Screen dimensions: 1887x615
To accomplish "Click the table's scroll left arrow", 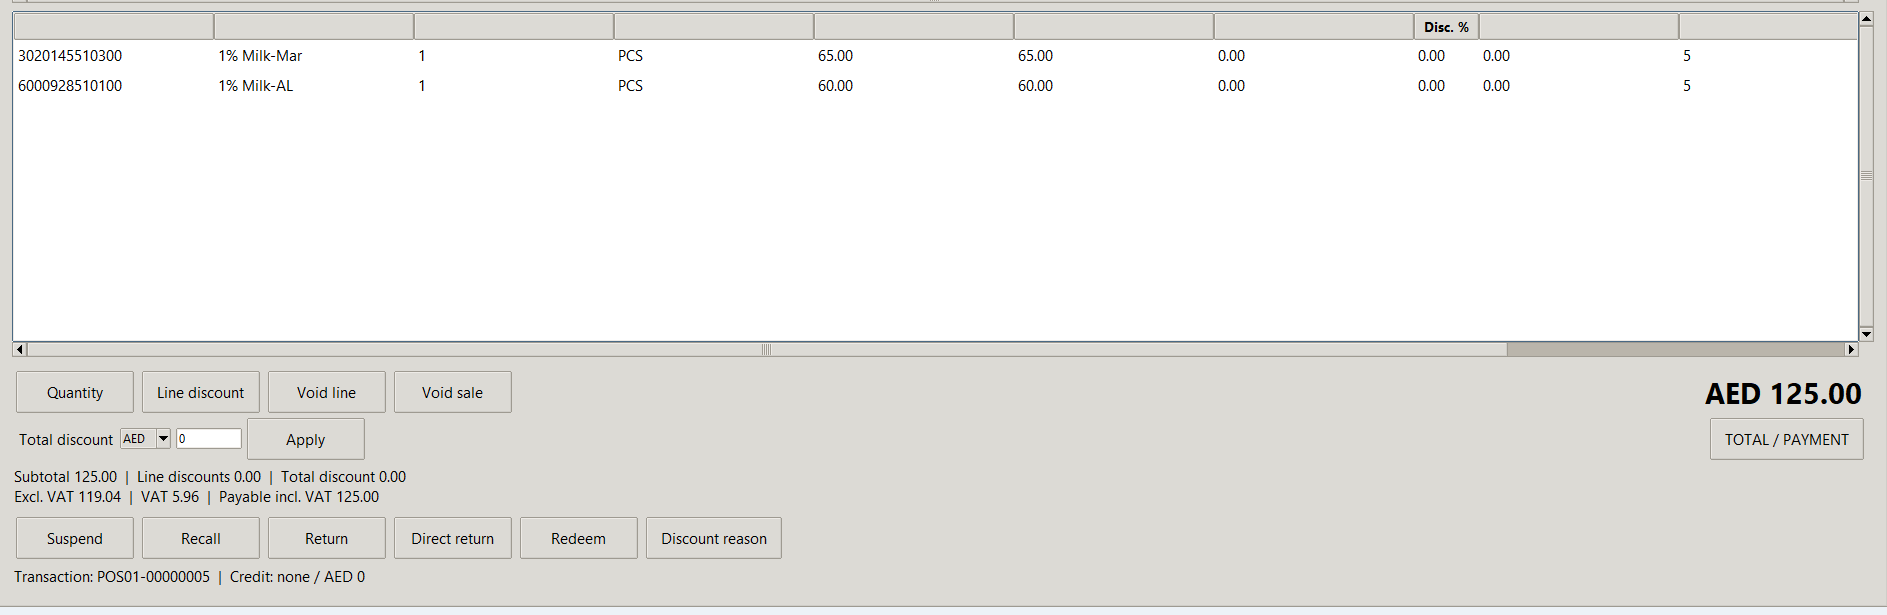I will (20, 349).
